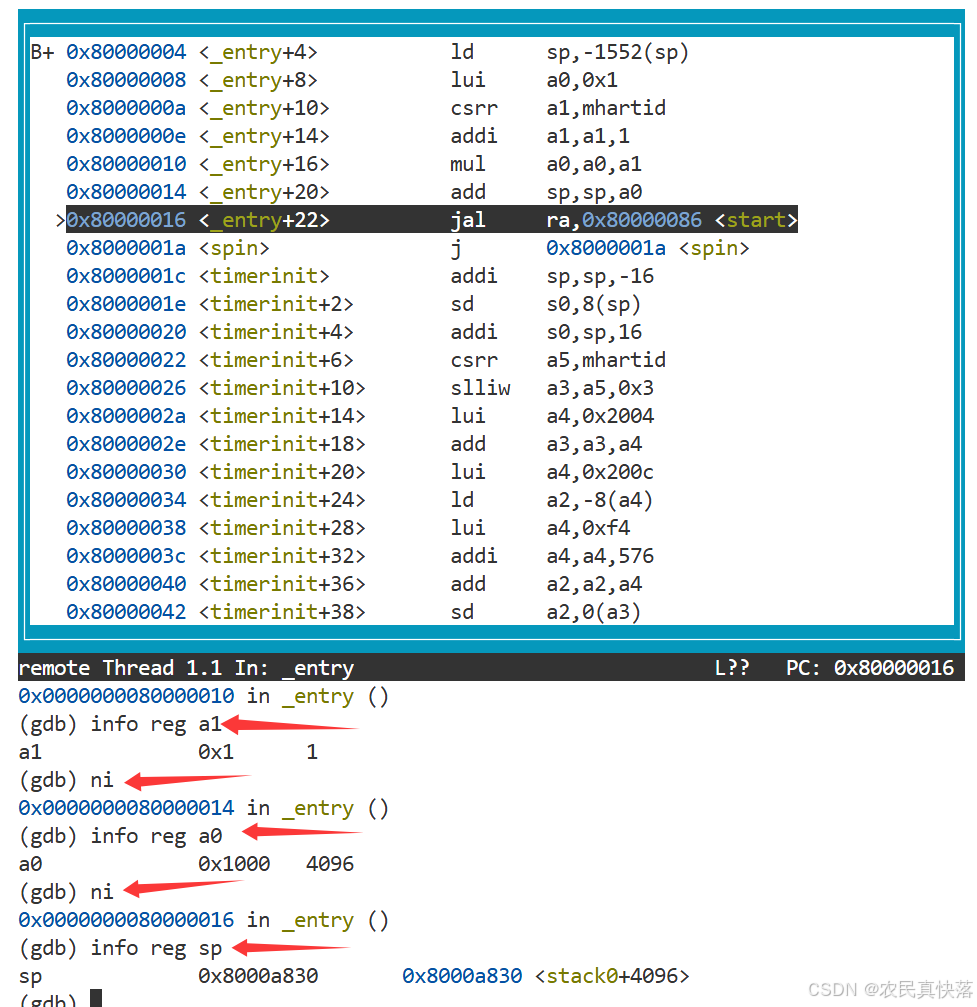Screen dimensions: 977x1007
Task: Click the red arrow beside 'info reg a1'
Action: (290, 724)
